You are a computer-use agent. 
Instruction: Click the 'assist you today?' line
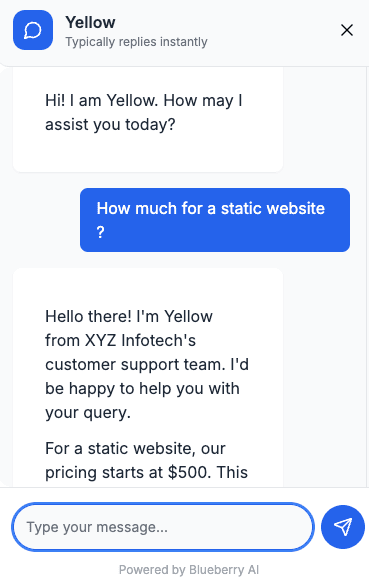click(x=110, y=125)
